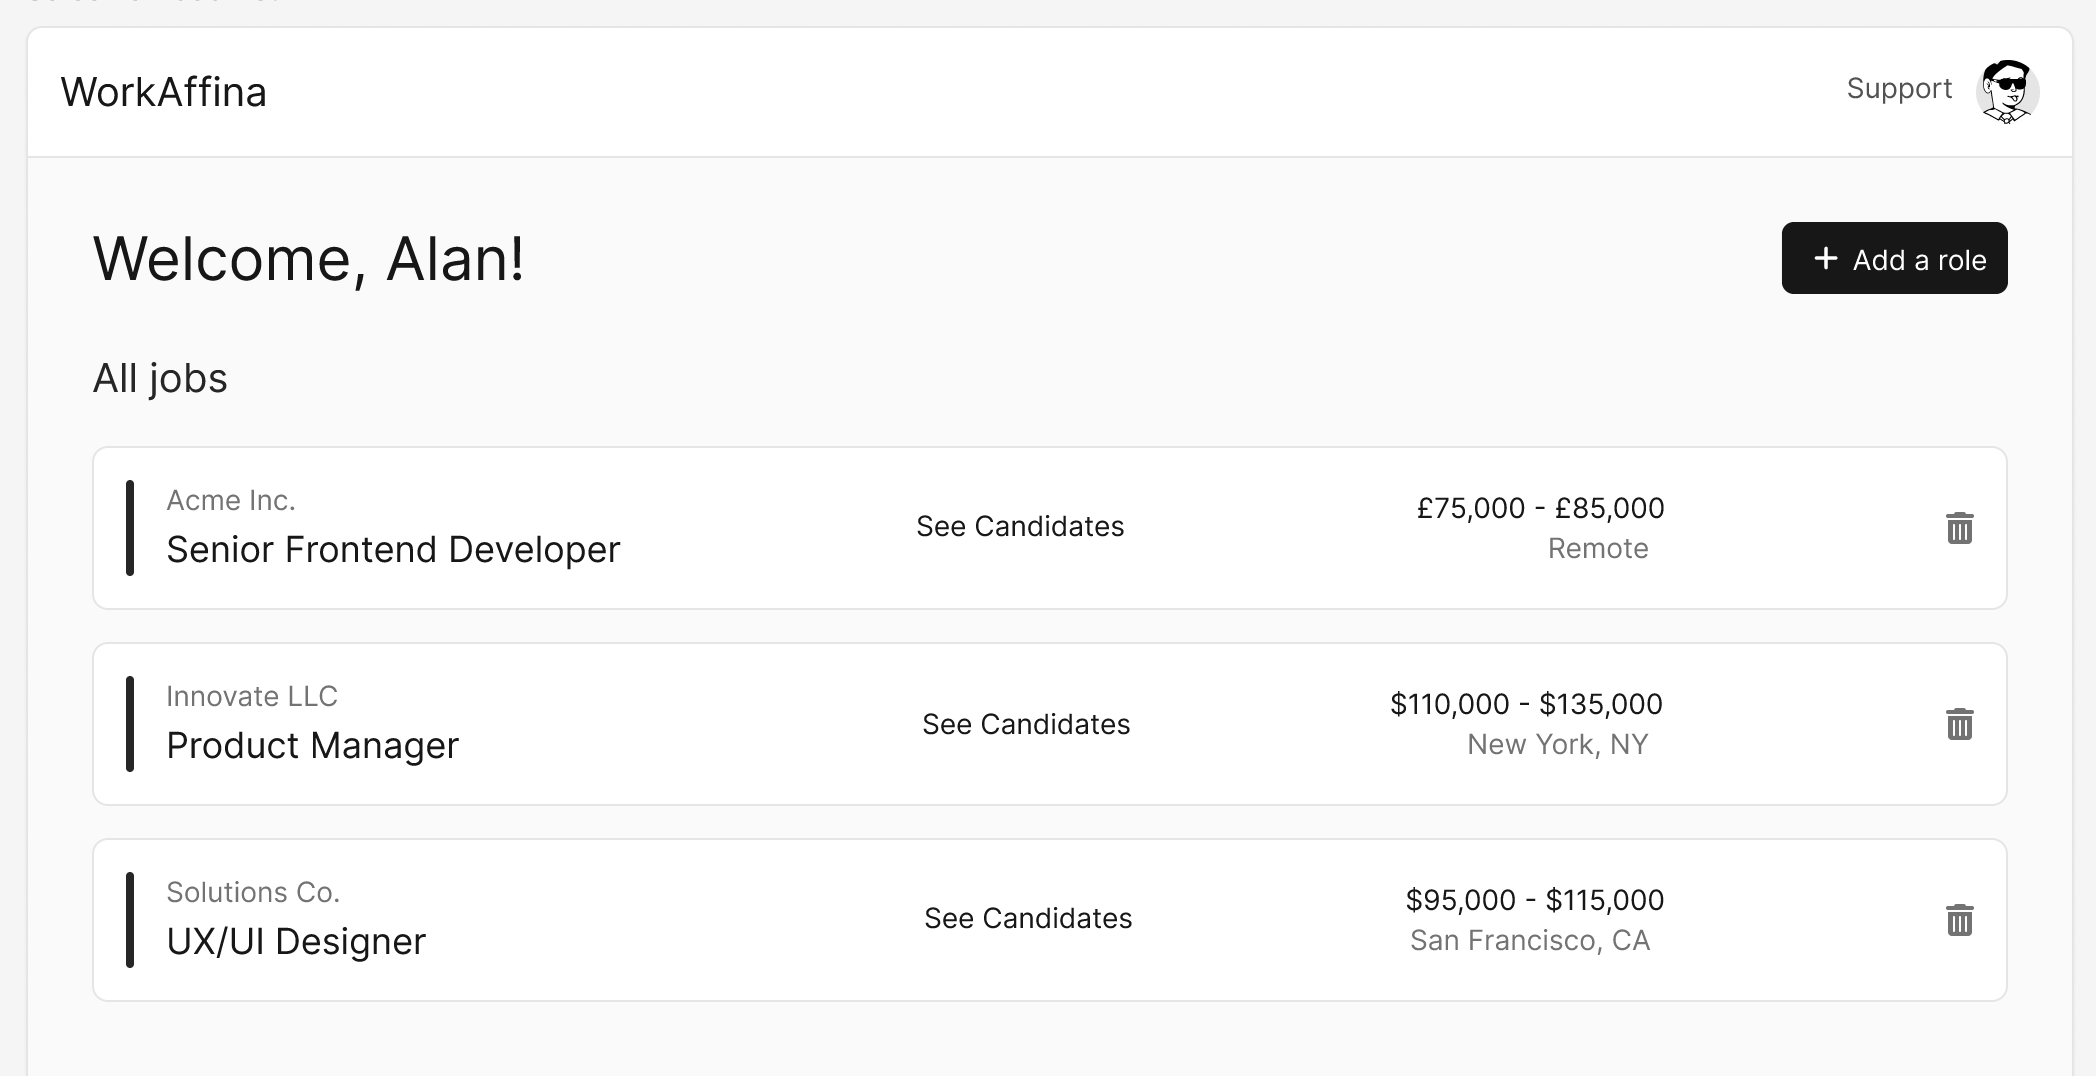Click the San Francisco, CA location
The height and width of the screenshot is (1076, 2096).
[1529, 941]
